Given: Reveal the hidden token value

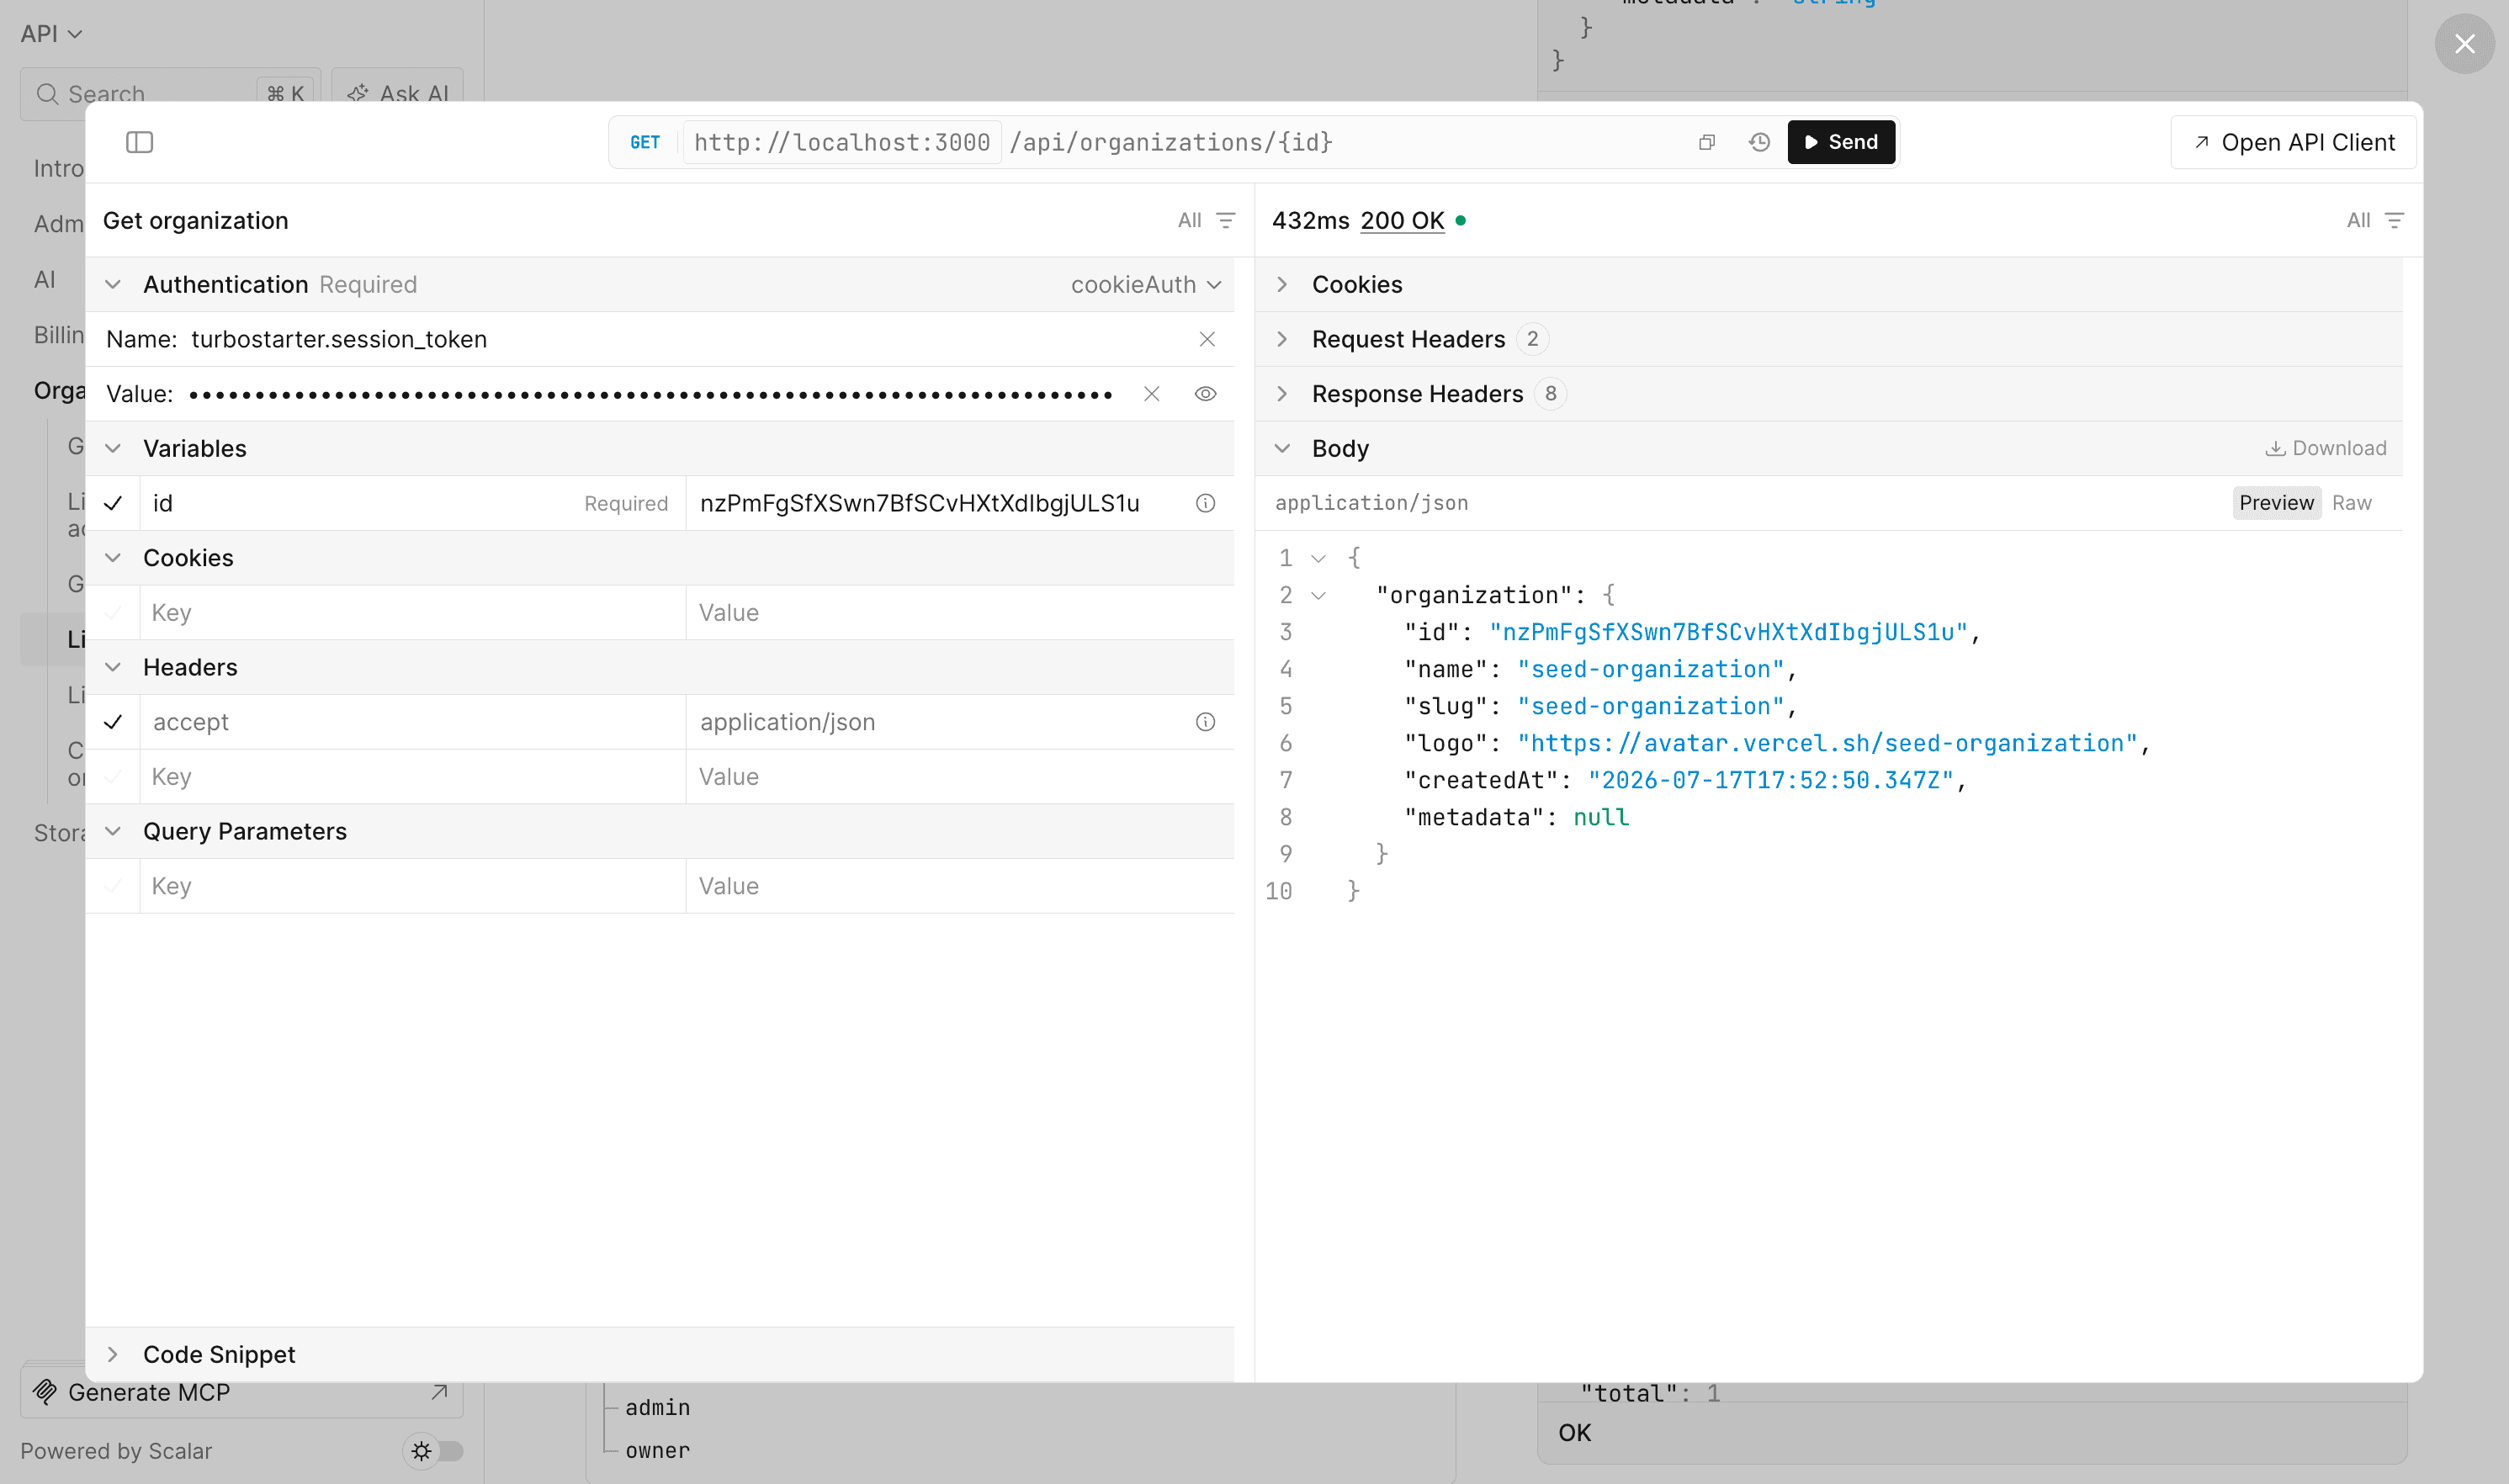Looking at the screenshot, I should tap(1206, 394).
